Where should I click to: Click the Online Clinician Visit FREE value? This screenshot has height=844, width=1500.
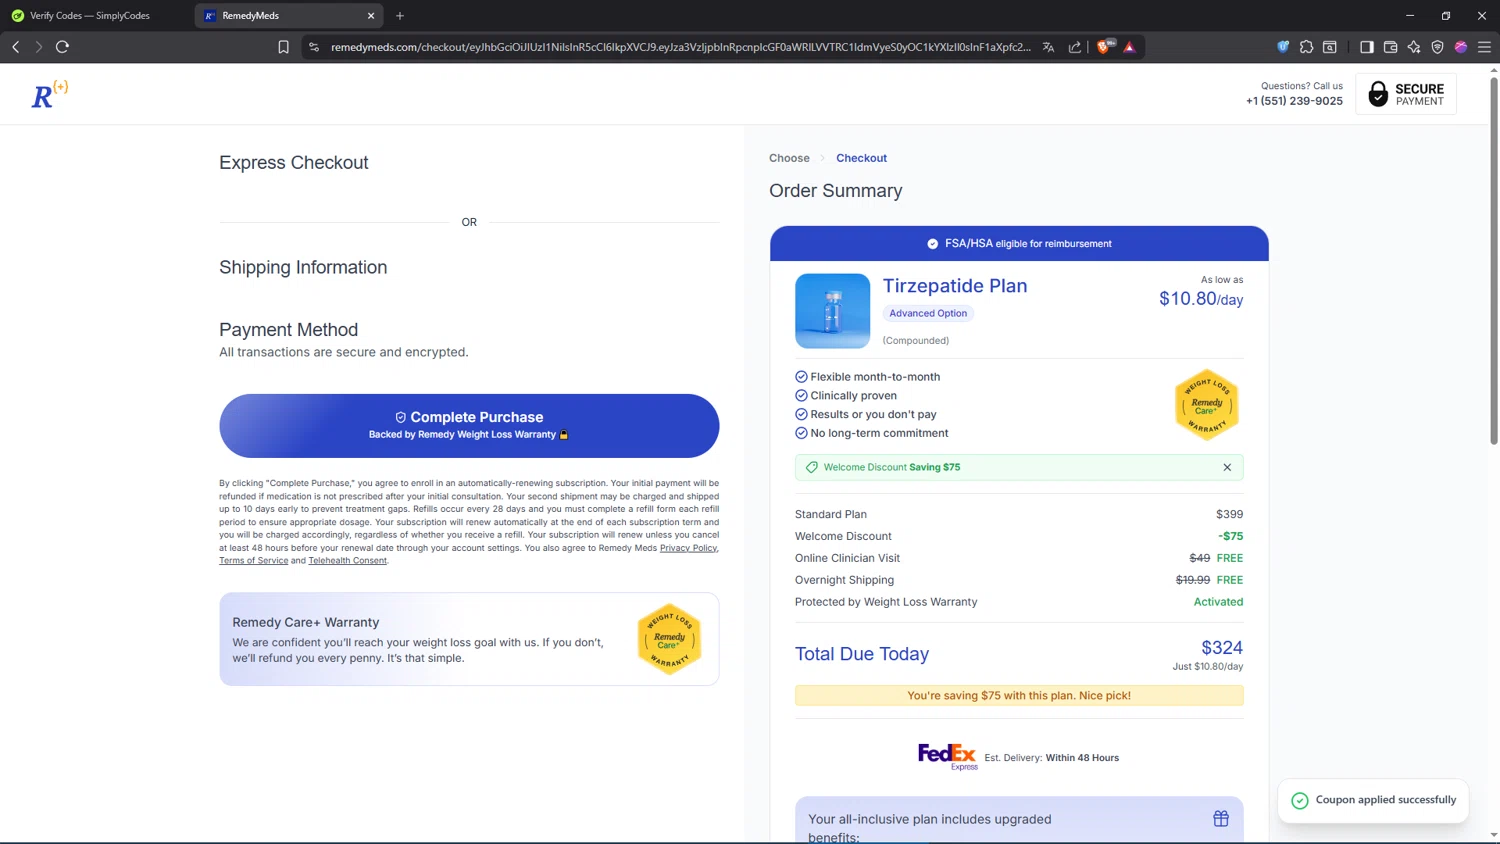(1230, 558)
